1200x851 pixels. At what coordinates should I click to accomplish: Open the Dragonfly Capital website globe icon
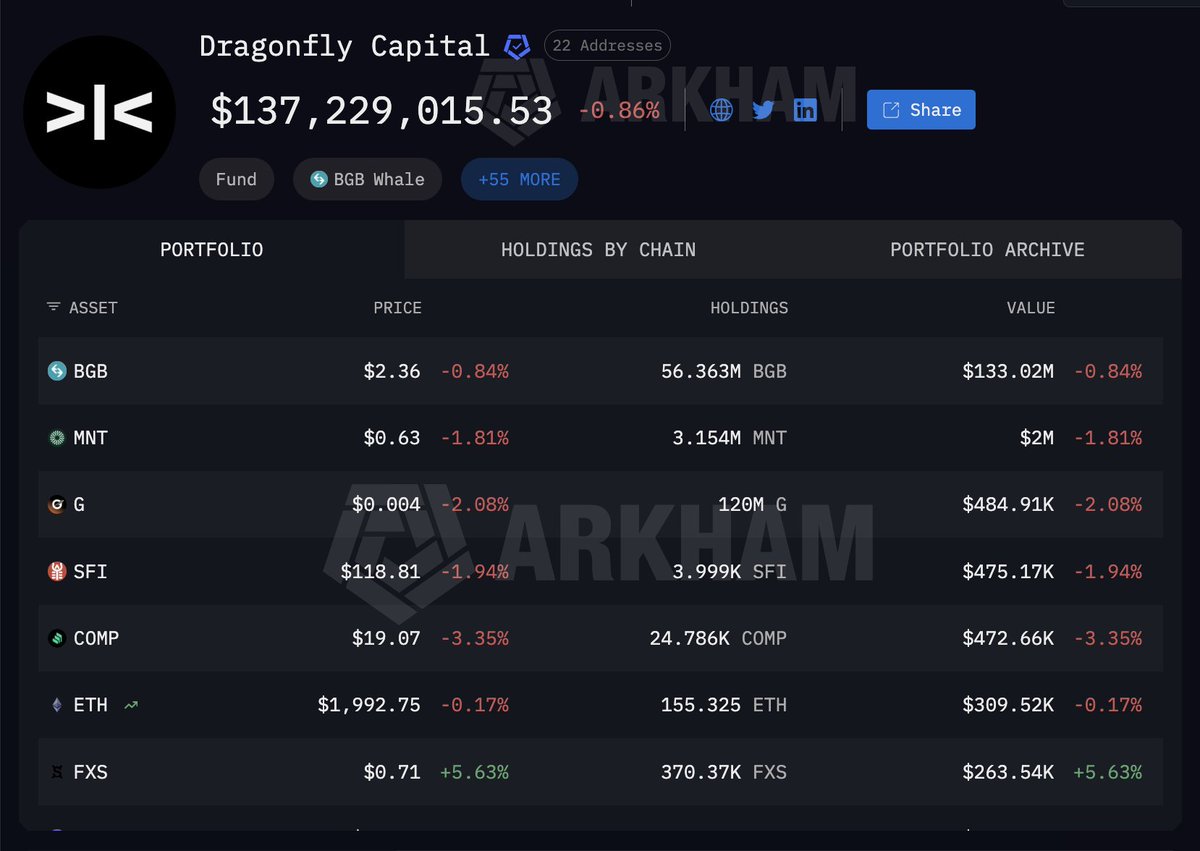[x=721, y=110]
